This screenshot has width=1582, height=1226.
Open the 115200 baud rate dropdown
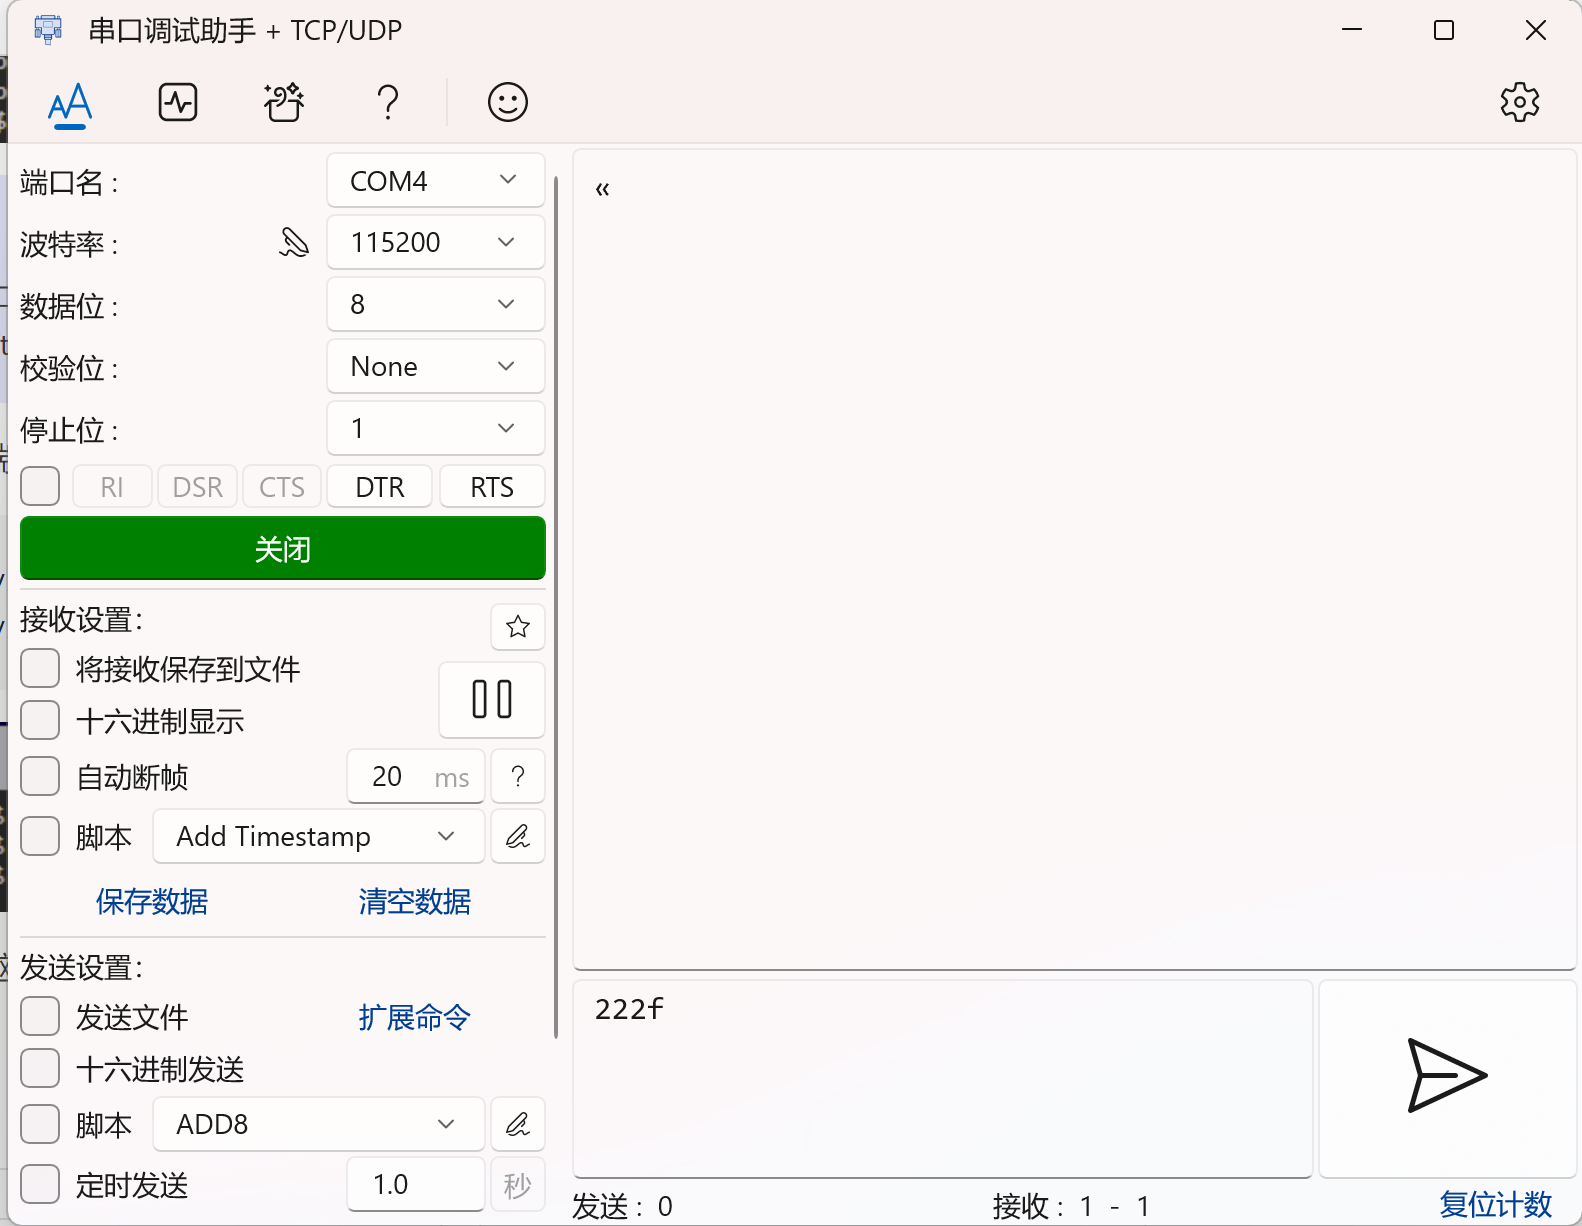click(x=435, y=243)
